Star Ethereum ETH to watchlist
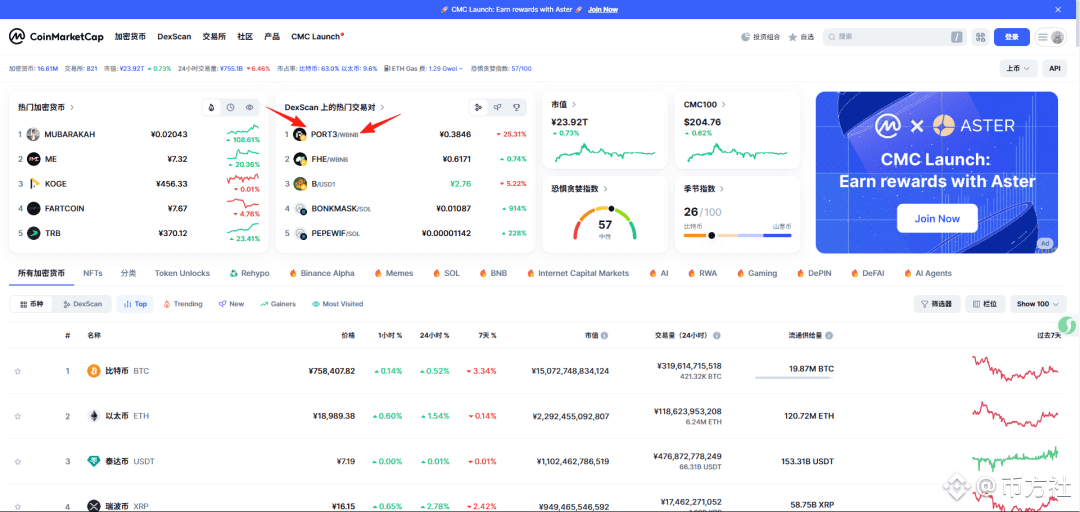The width and height of the screenshot is (1080, 512). (x=18, y=417)
